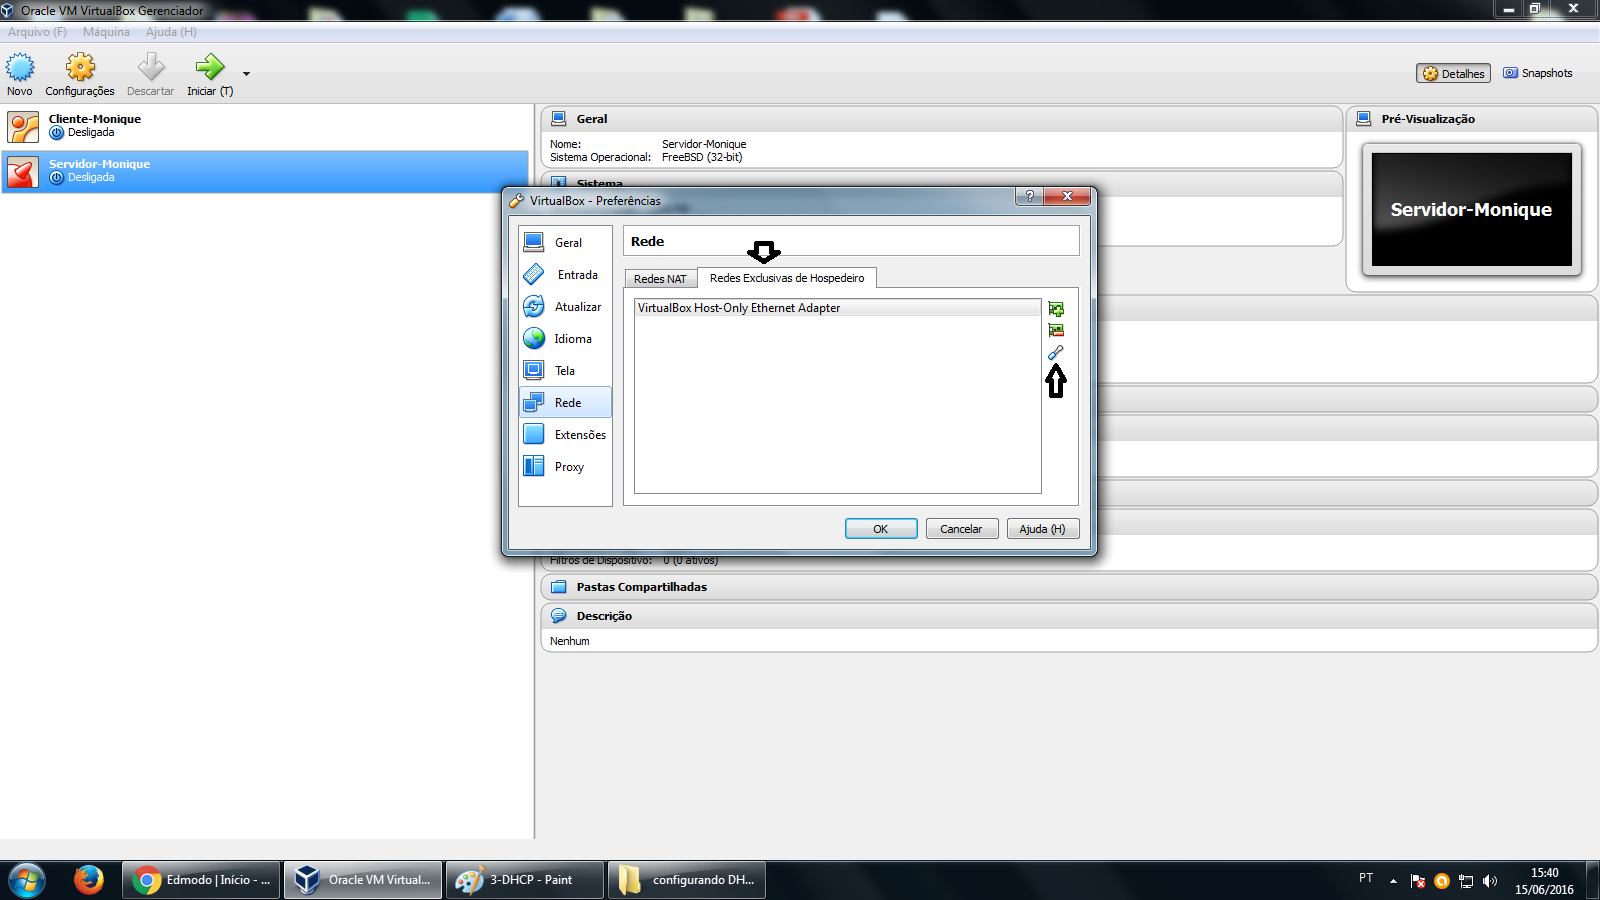Screen dimensions: 1600x900
Task: Show hidden tray icons arrow
Action: [x=1393, y=881]
